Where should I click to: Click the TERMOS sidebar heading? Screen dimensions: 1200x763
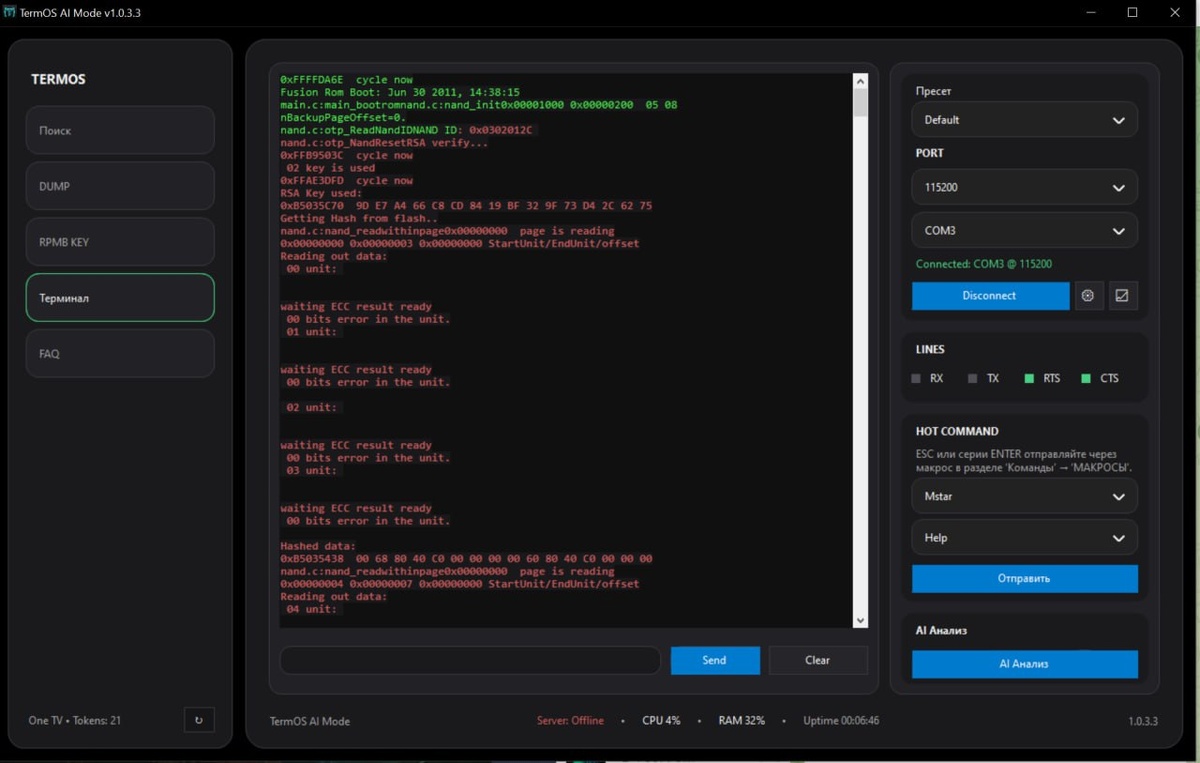click(x=58, y=79)
